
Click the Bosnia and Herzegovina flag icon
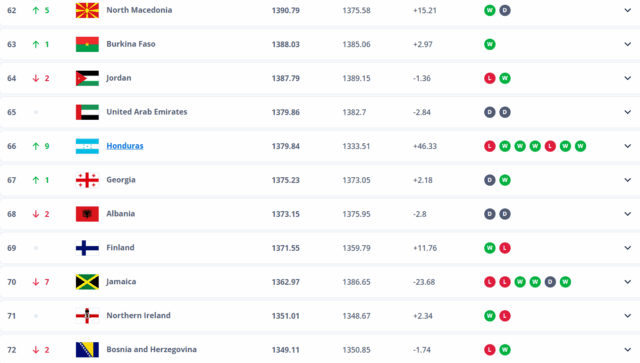click(87, 350)
